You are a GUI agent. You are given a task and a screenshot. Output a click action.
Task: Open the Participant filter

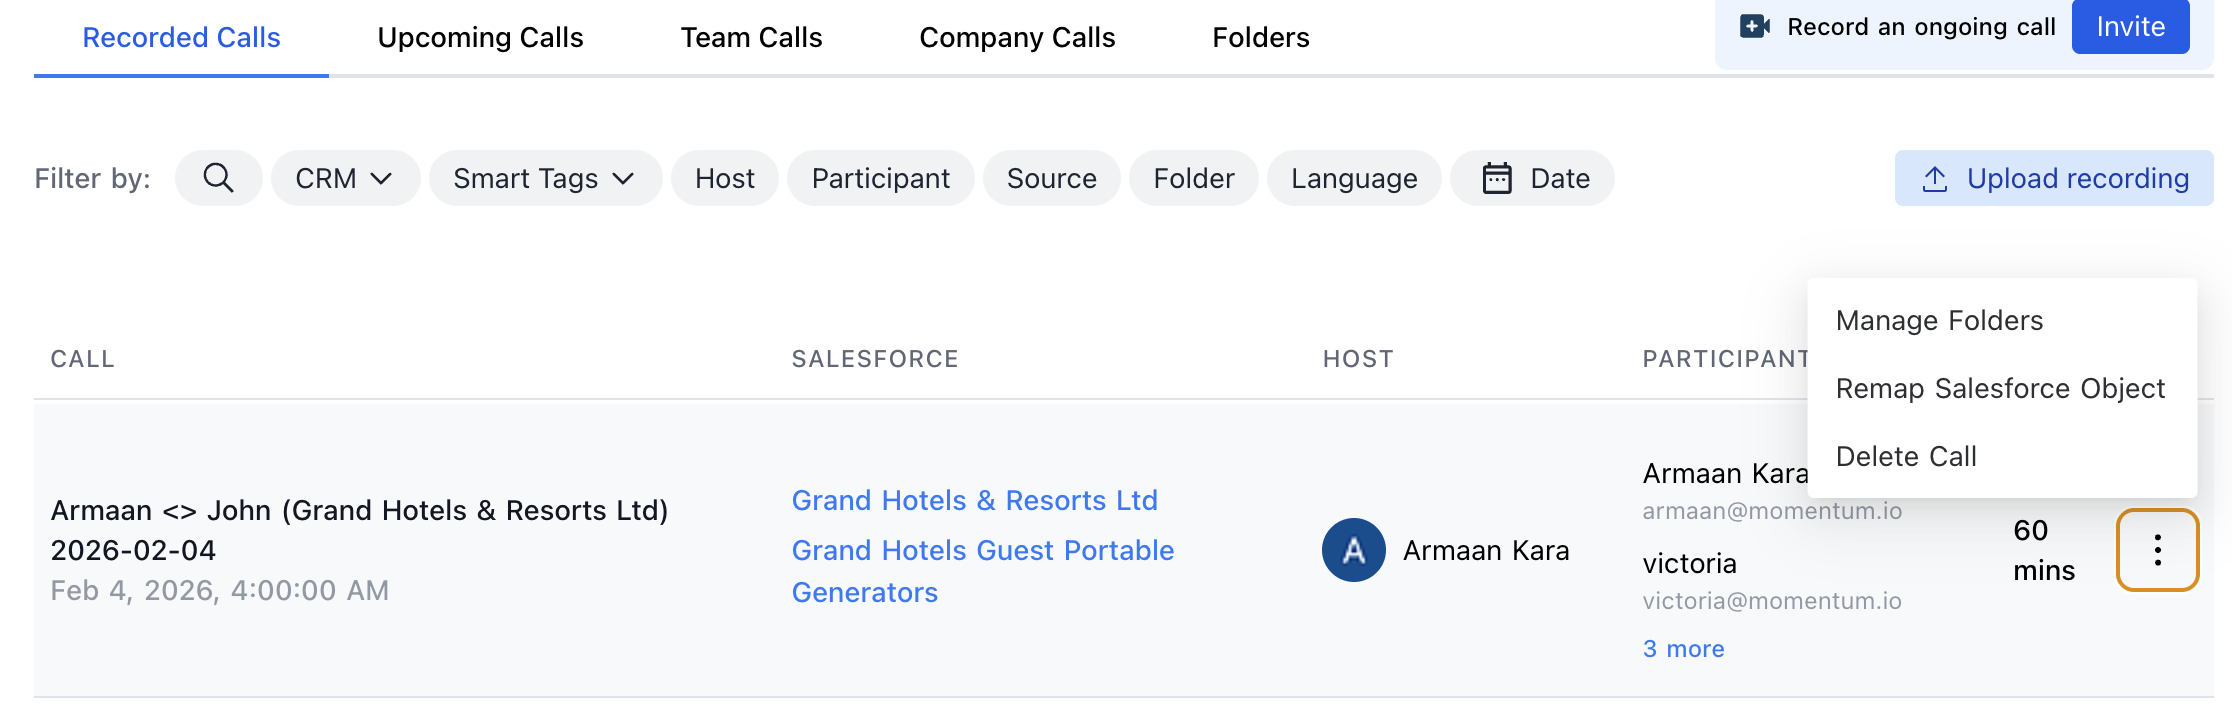[x=880, y=178]
